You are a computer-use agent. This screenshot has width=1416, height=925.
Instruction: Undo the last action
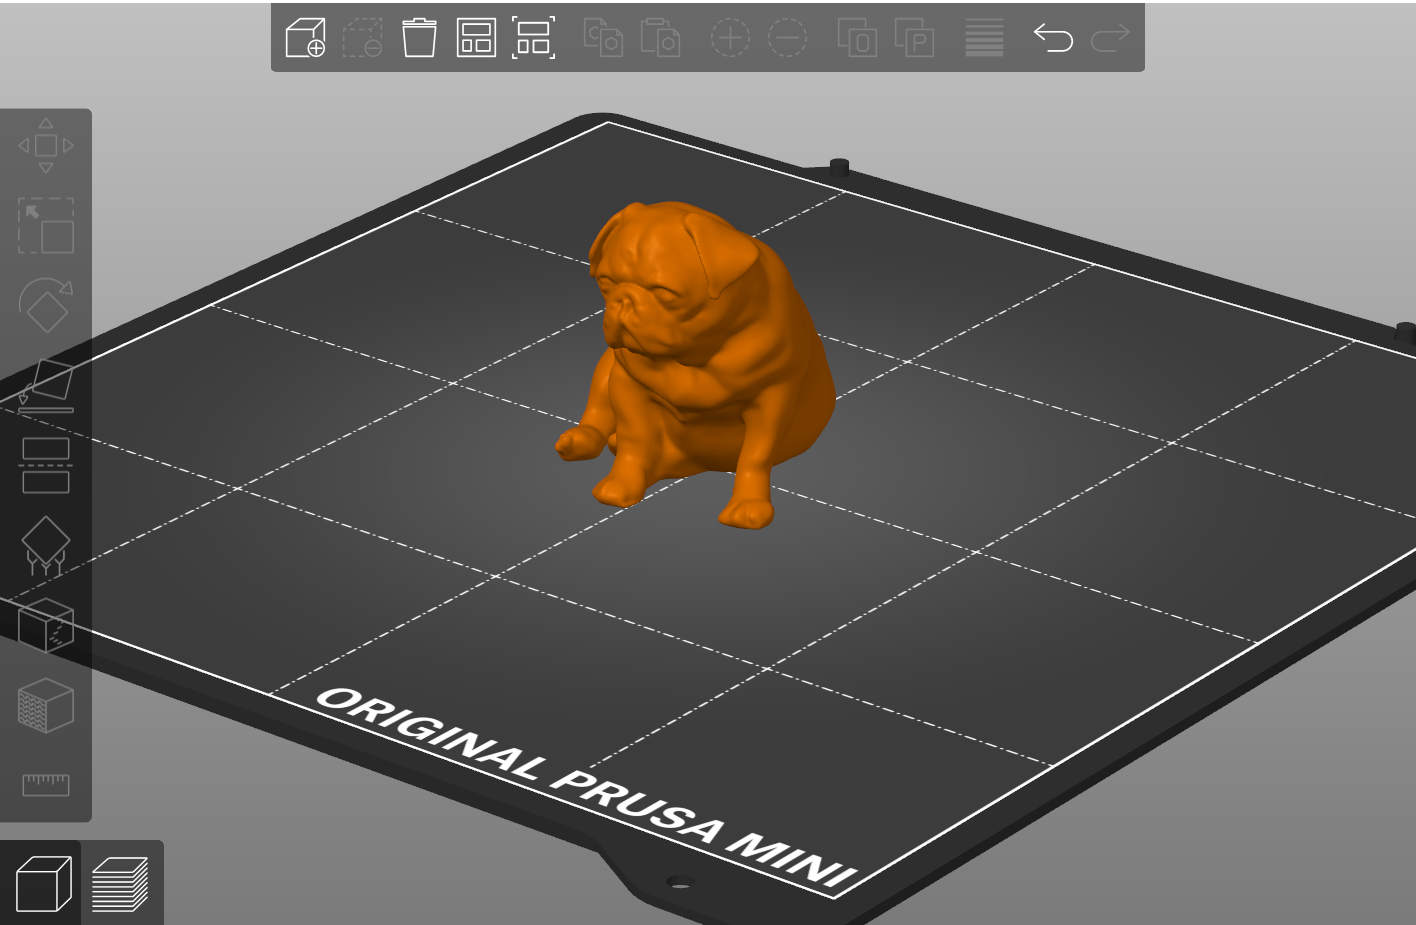(1053, 38)
